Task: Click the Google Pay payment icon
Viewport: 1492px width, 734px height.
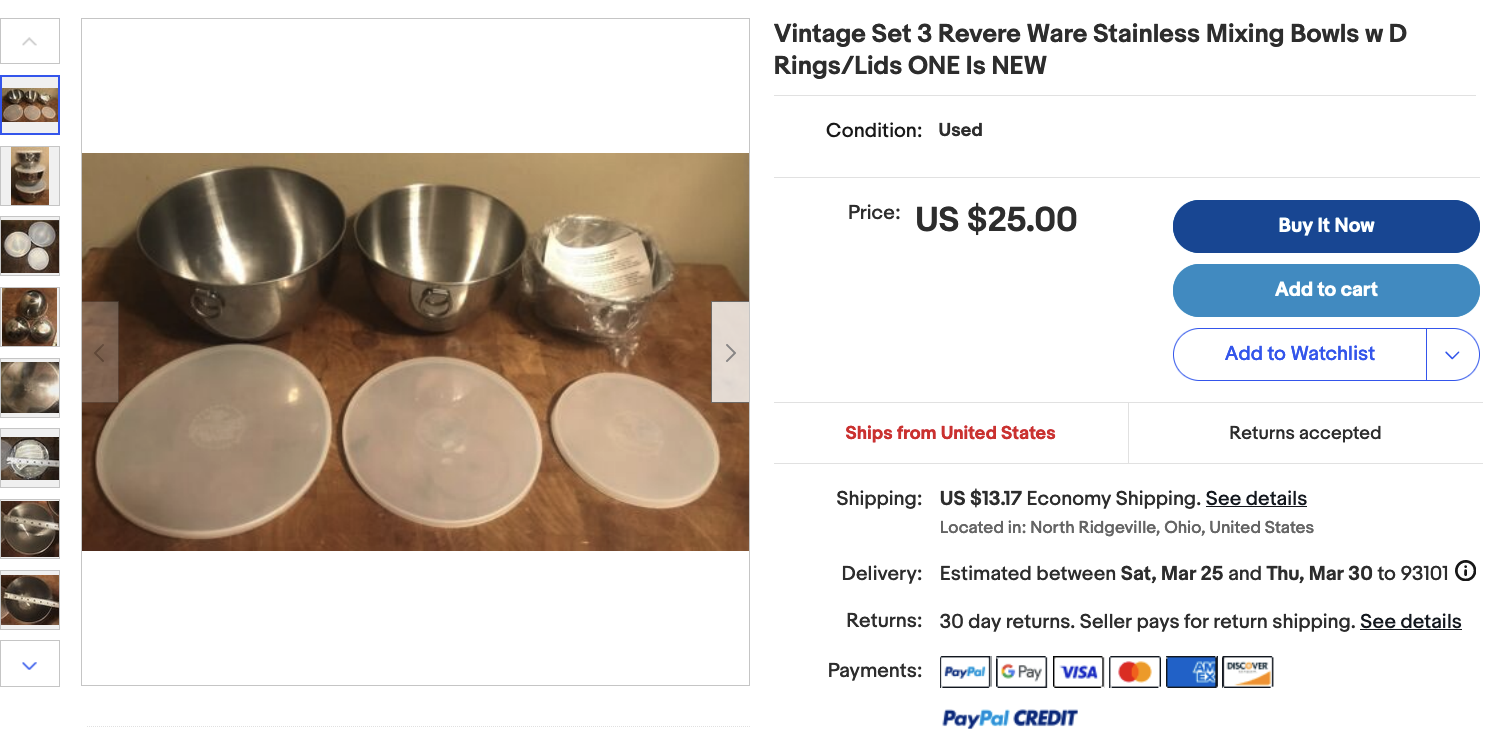Action: point(1021,671)
